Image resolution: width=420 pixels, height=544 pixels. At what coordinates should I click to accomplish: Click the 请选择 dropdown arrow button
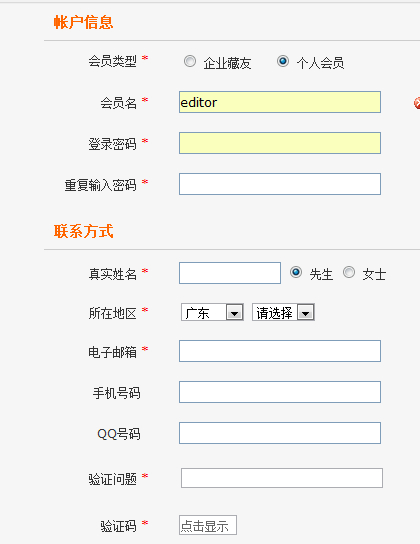pyautogui.click(x=306, y=313)
